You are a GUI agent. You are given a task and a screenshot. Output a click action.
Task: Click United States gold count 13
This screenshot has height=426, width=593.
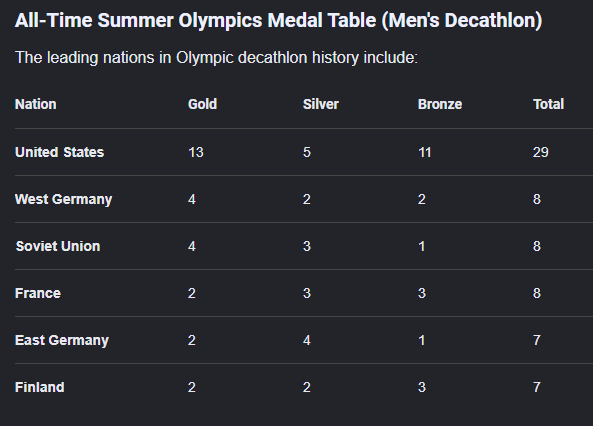(196, 152)
